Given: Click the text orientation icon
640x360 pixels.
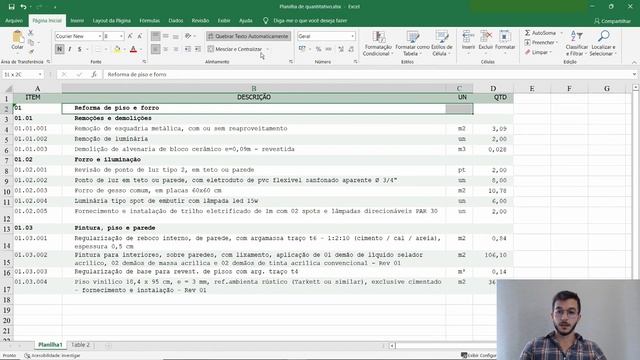Looking at the screenshot, I should [188, 36].
